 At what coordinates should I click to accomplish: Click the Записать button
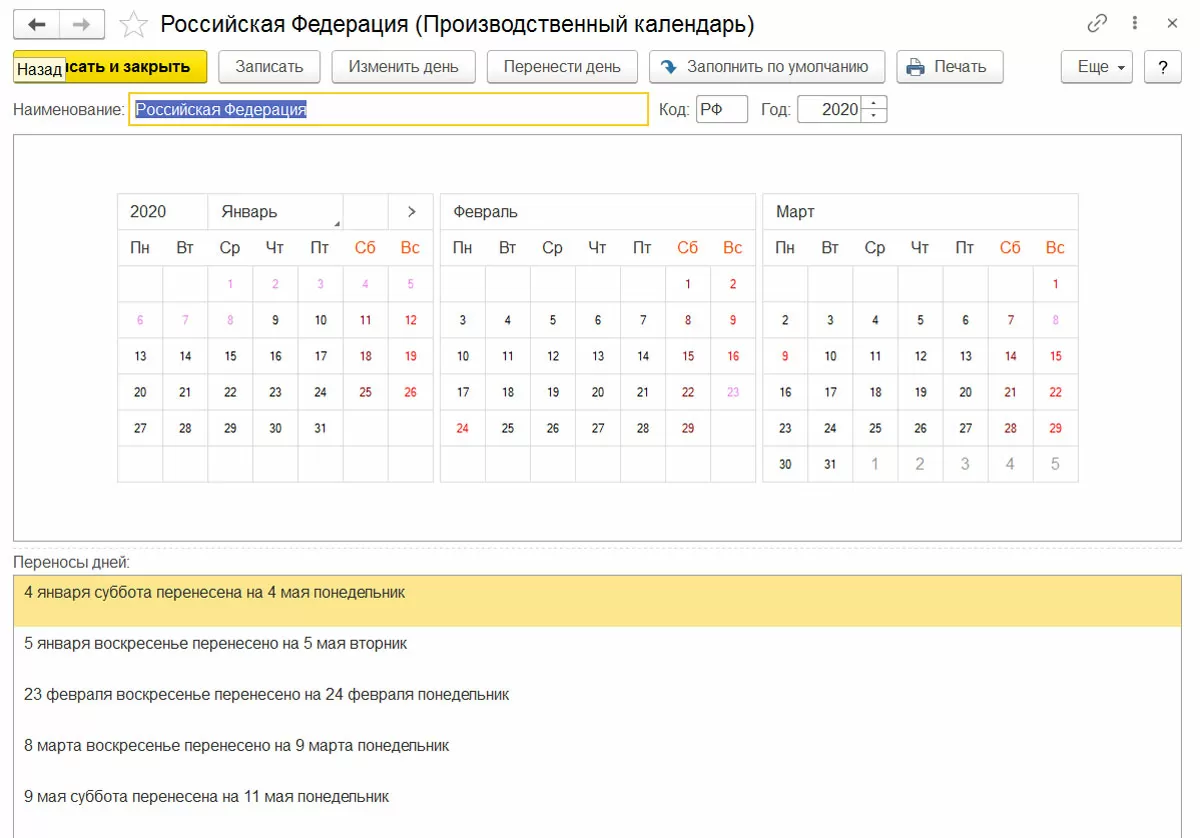tap(268, 67)
